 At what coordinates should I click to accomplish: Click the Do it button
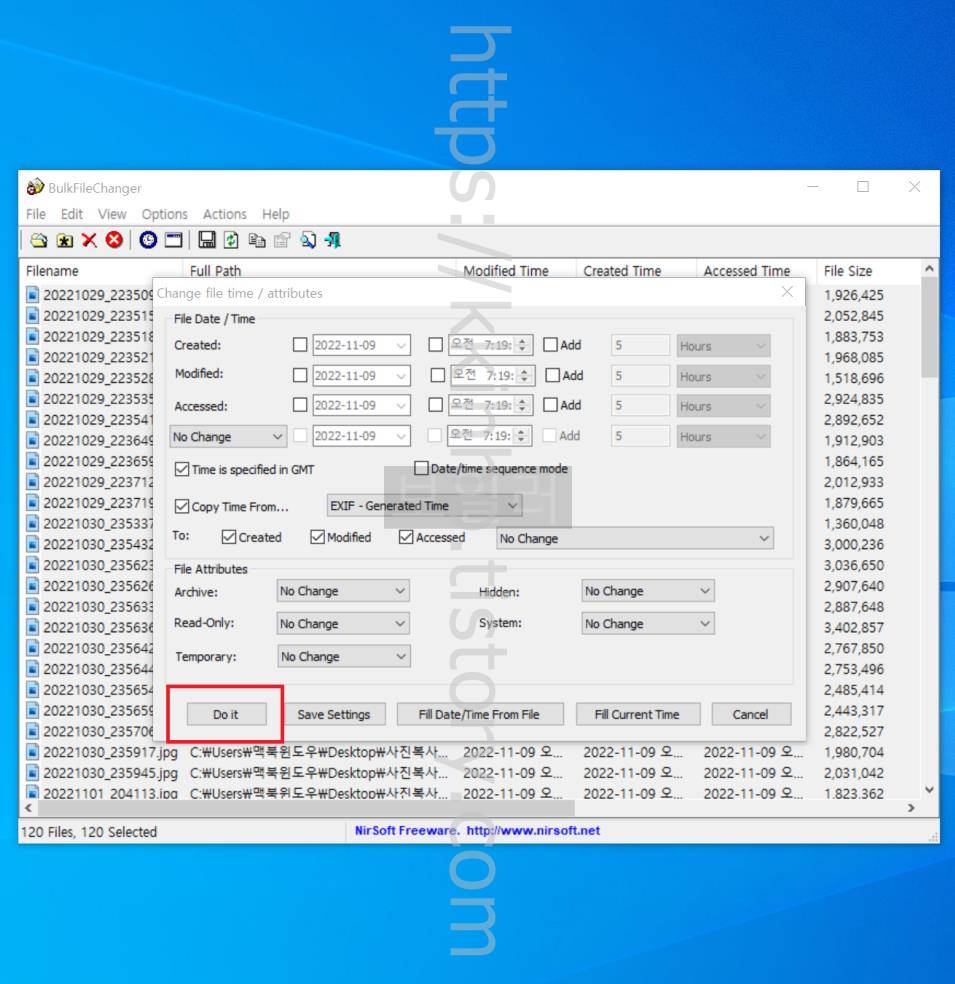[x=226, y=714]
